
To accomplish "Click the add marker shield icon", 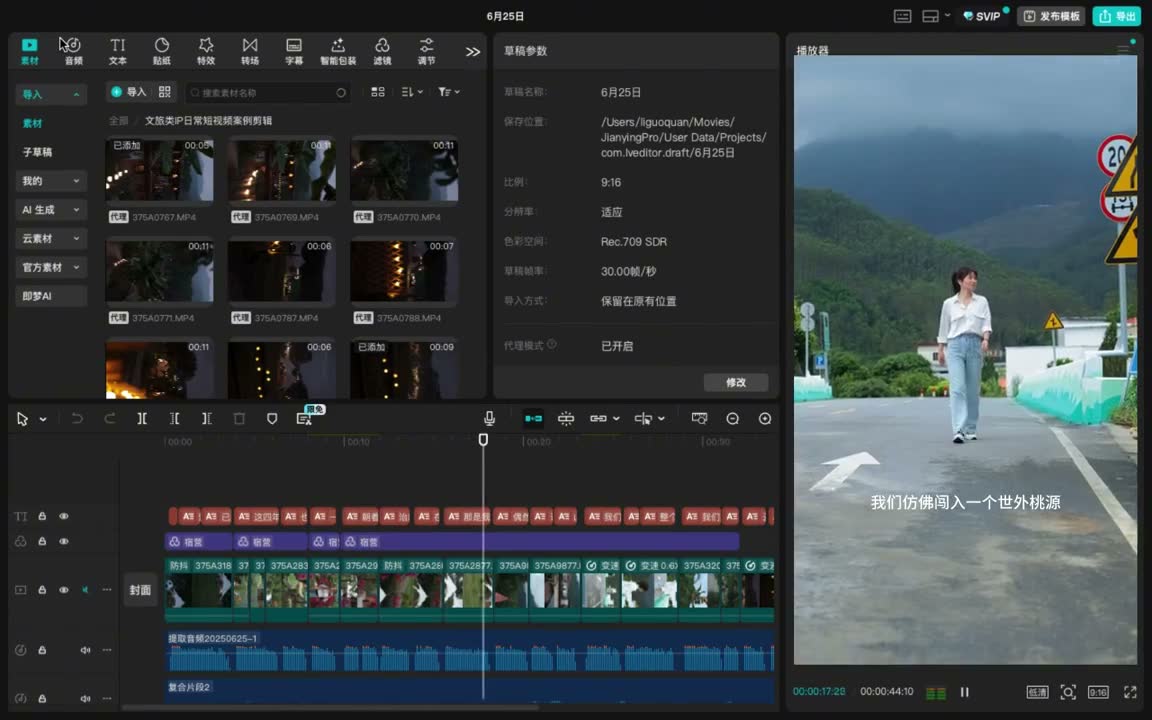I will (272, 418).
